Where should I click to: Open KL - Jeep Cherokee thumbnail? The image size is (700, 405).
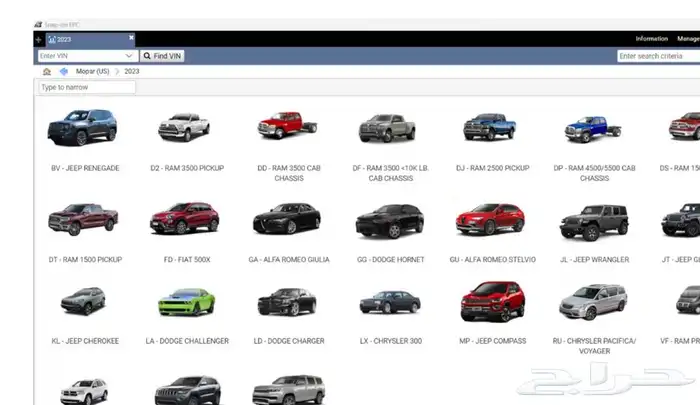click(x=83, y=301)
